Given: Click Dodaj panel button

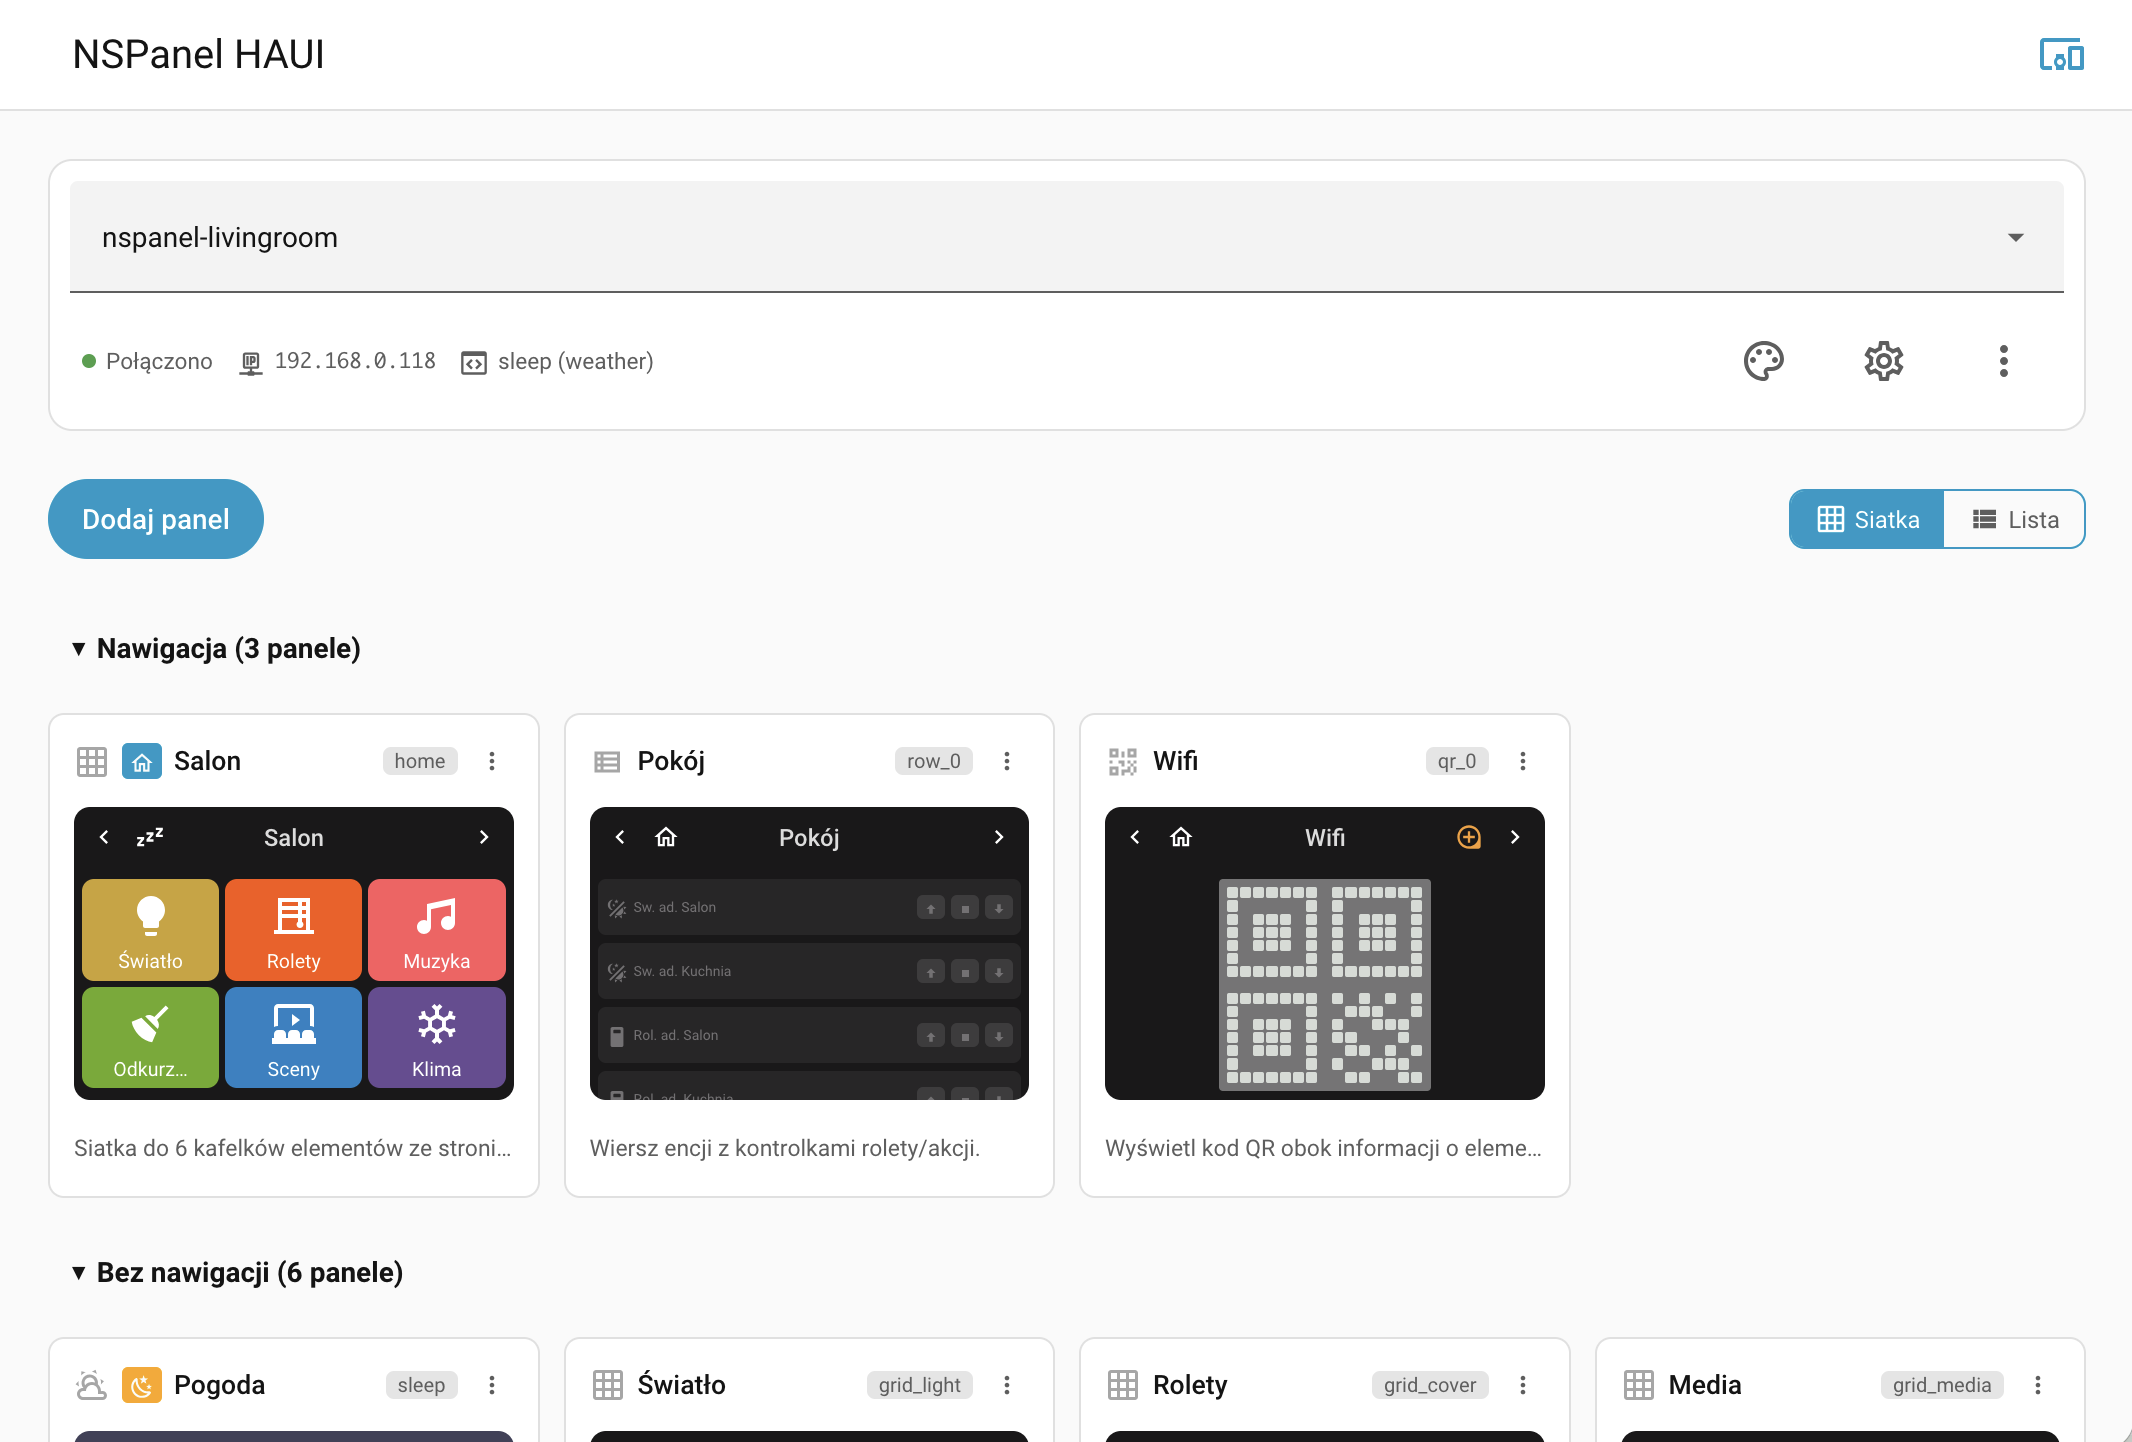Looking at the screenshot, I should (x=156, y=519).
